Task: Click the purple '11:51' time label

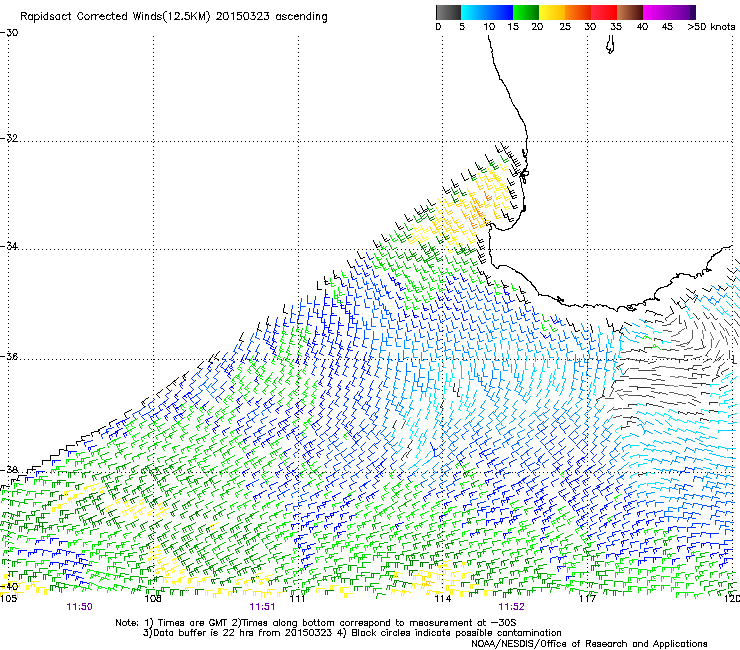Action: 262,607
